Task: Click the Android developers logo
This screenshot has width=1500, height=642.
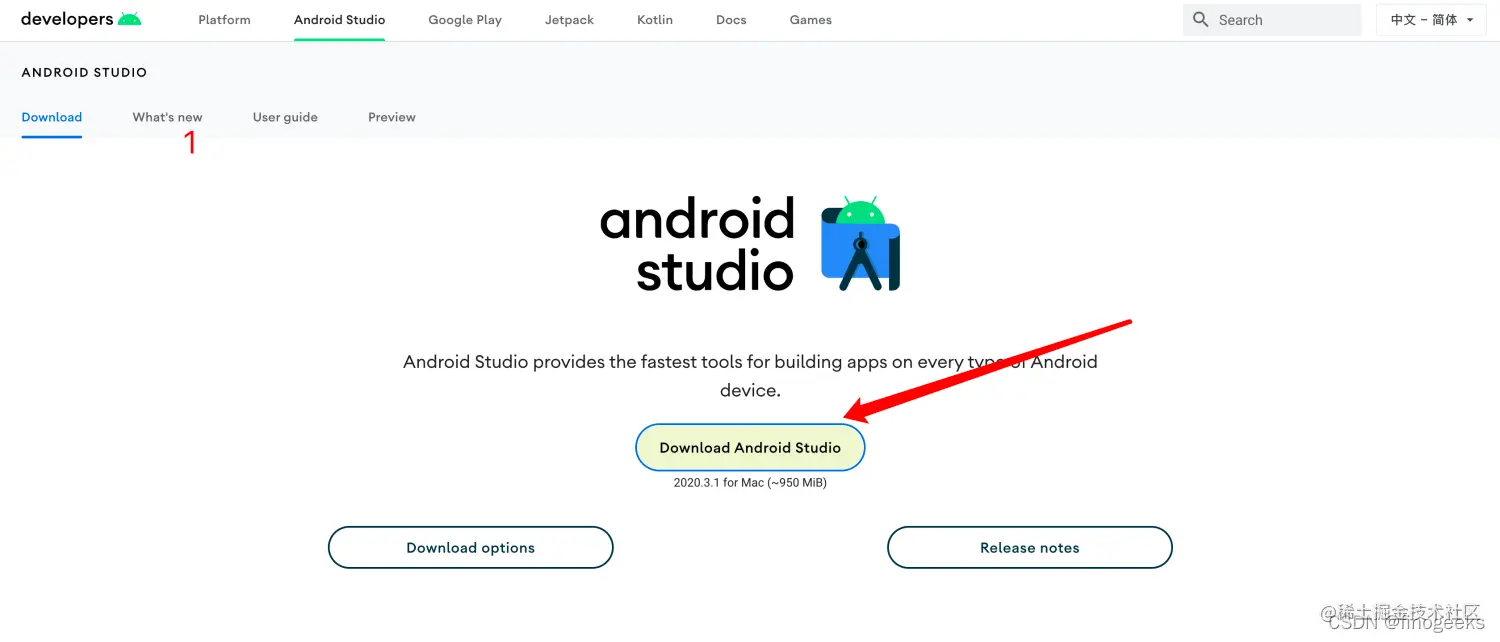Action: point(81,19)
